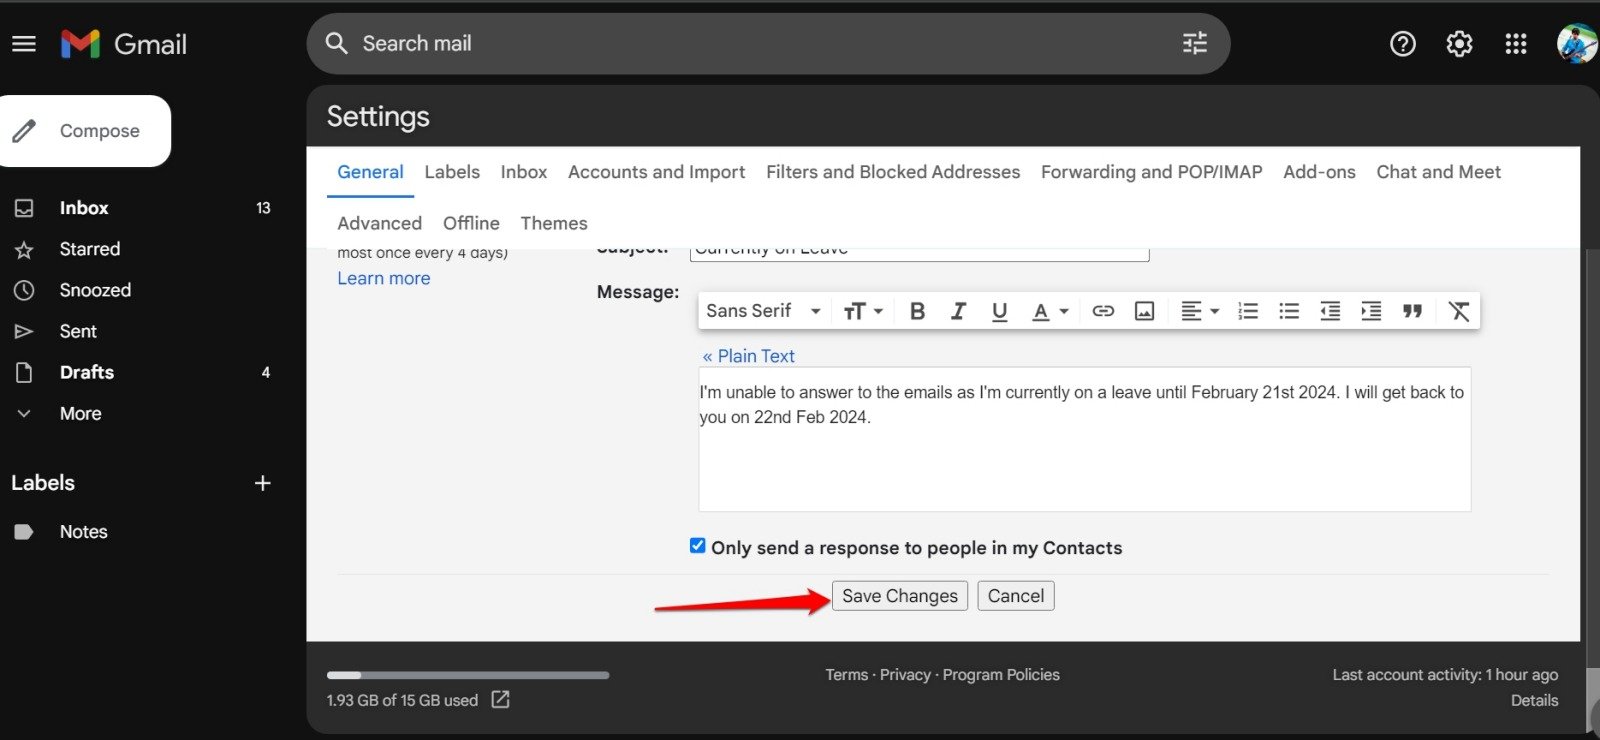Image resolution: width=1600 pixels, height=740 pixels.
Task: Click the Bold formatting icon
Action: click(x=917, y=311)
